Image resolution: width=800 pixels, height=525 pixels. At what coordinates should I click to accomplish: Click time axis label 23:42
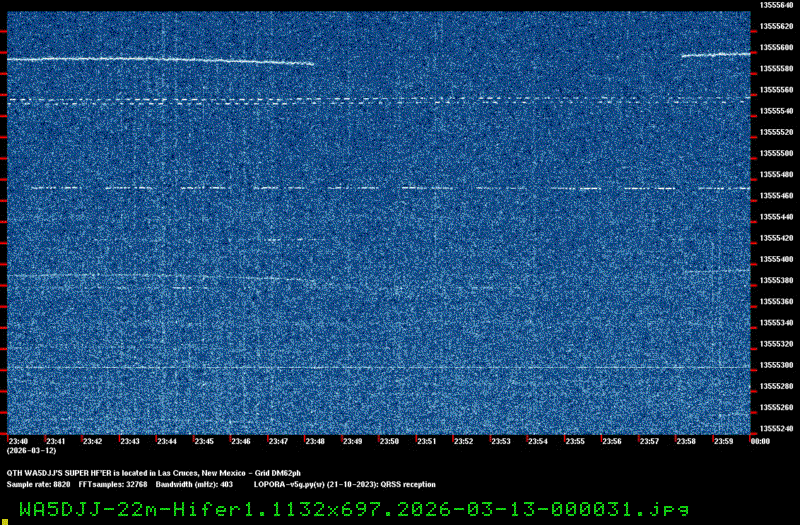[x=92, y=441]
